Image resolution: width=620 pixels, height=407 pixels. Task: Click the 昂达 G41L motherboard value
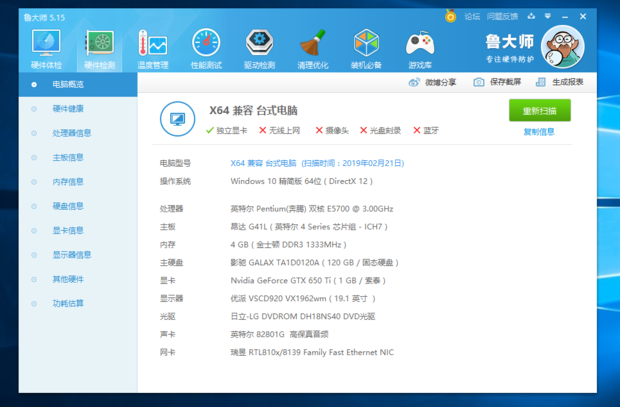pyautogui.click(x=309, y=227)
